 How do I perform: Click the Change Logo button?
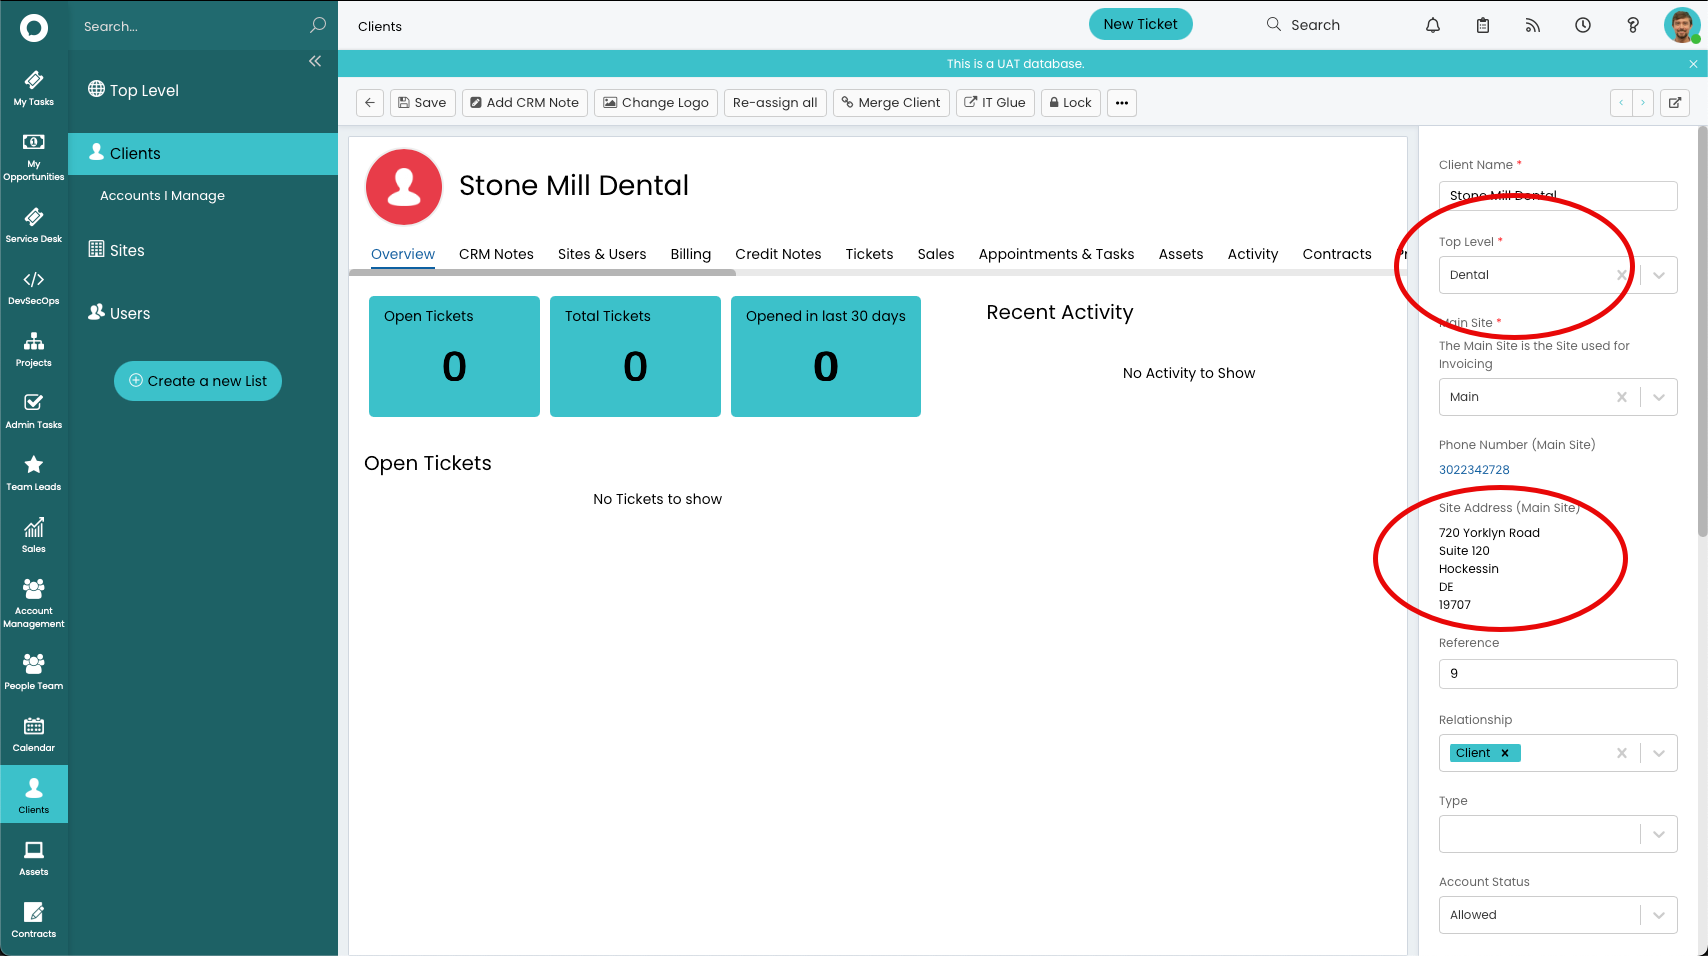point(656,103)
